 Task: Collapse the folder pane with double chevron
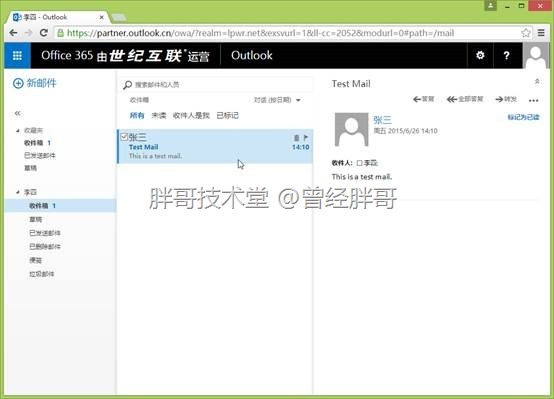17,113
